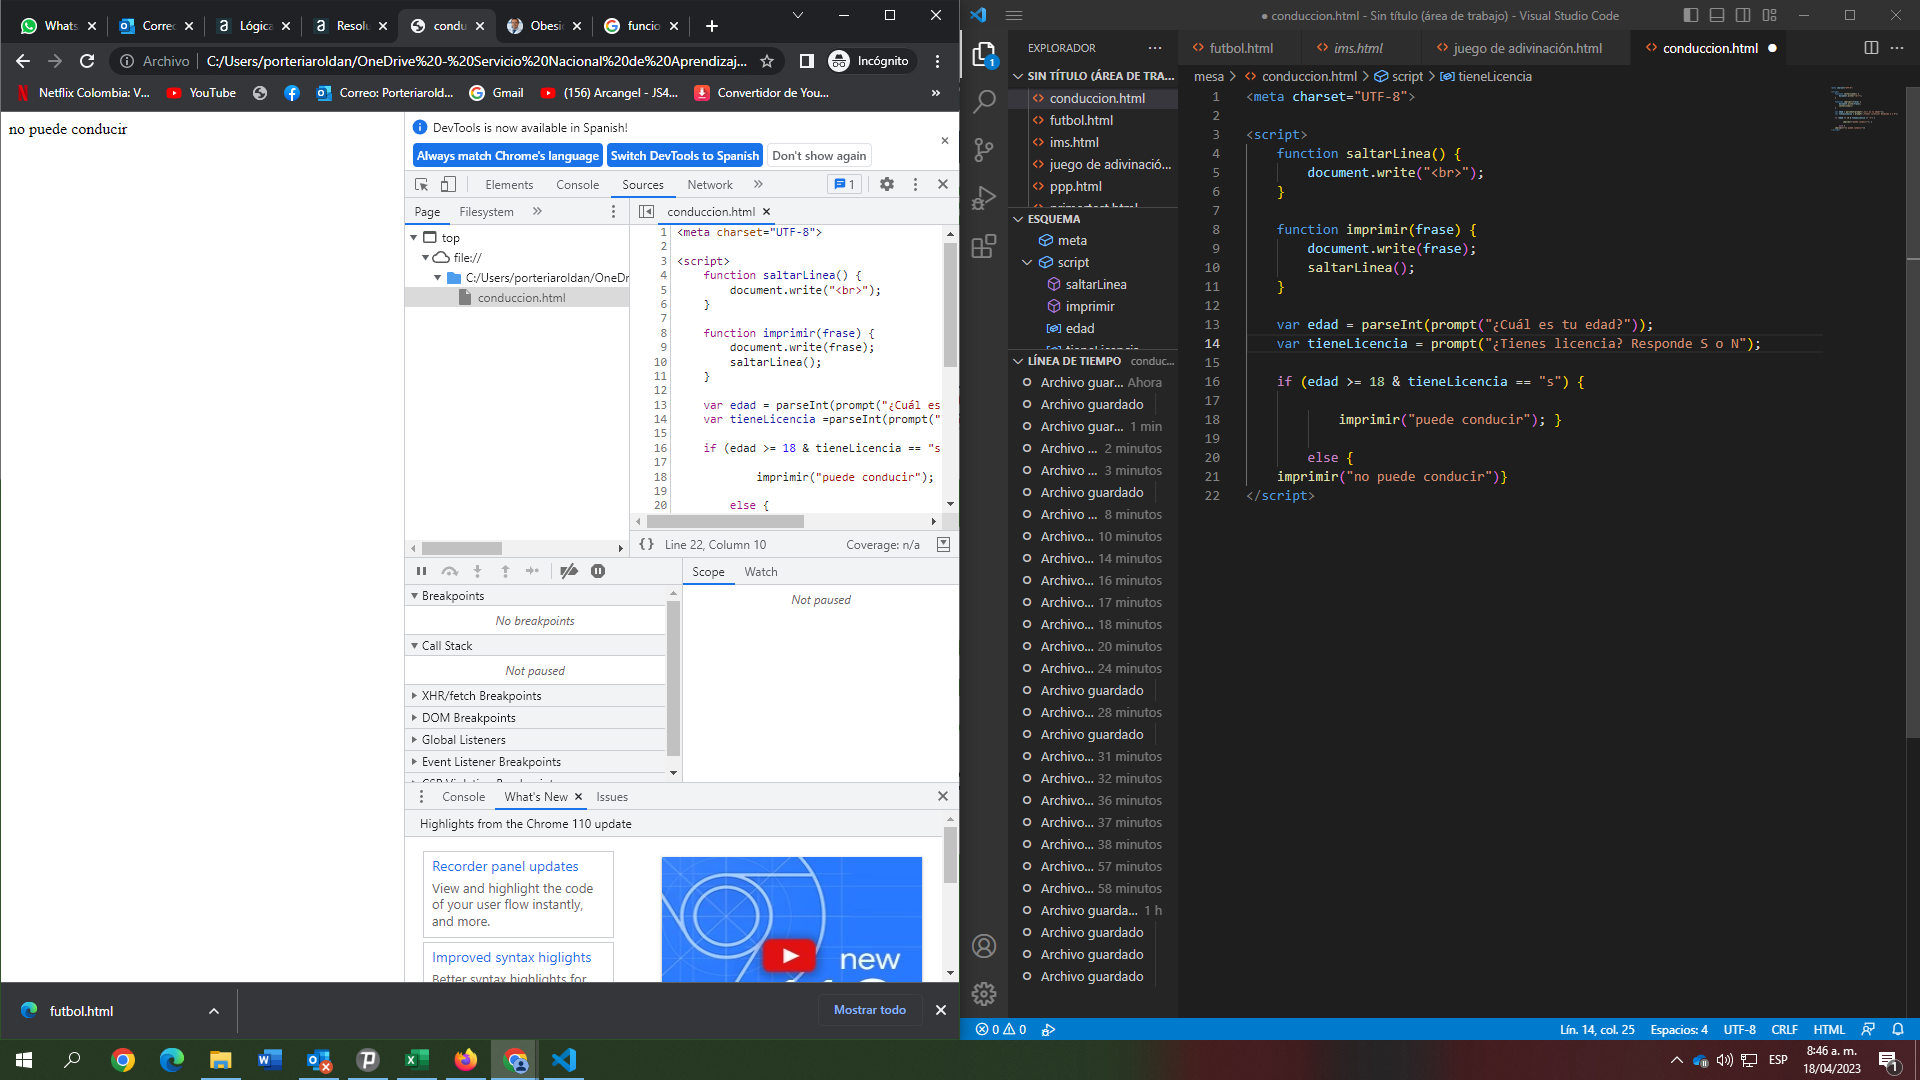Select the imprimir node under script in ESQUEMA
The height and width of the screenshot is (1080, 1920).
(1089, 305)
